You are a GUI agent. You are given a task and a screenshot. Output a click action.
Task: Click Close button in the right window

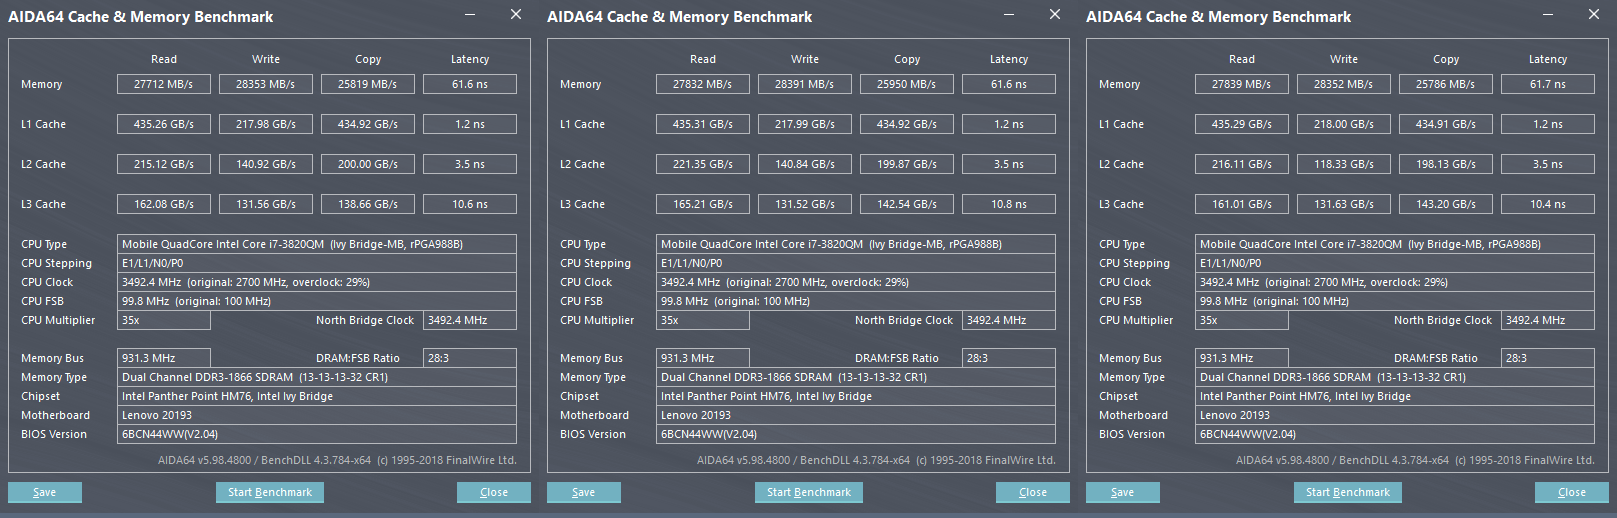click(1572, 492)
